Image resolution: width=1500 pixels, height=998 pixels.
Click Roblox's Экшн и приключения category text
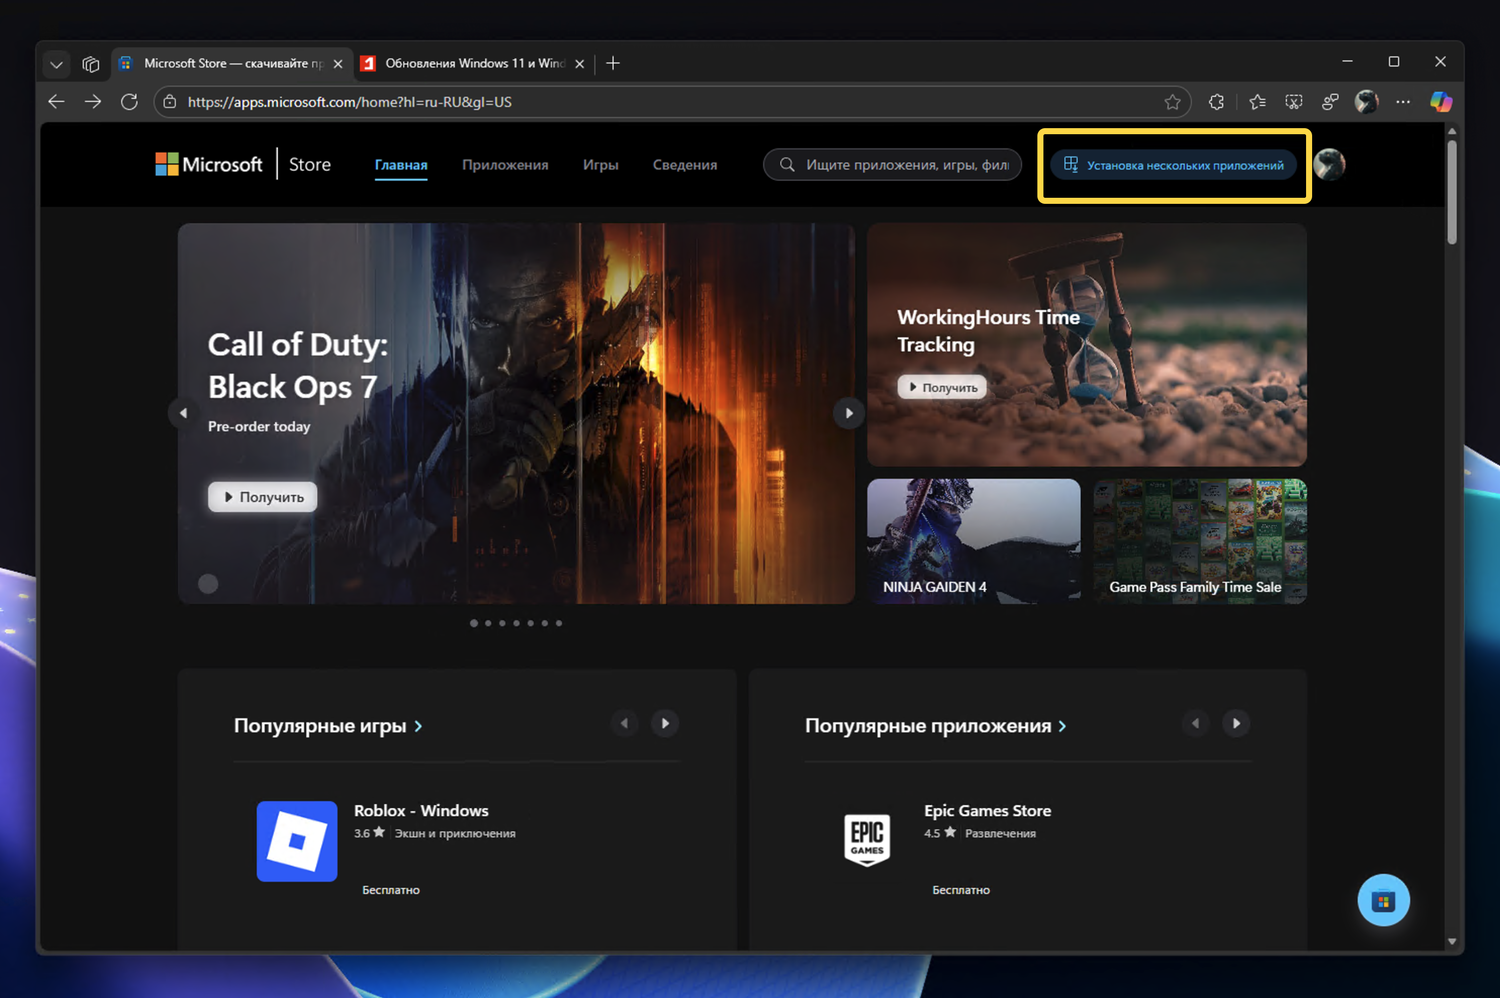click(455, 834)
